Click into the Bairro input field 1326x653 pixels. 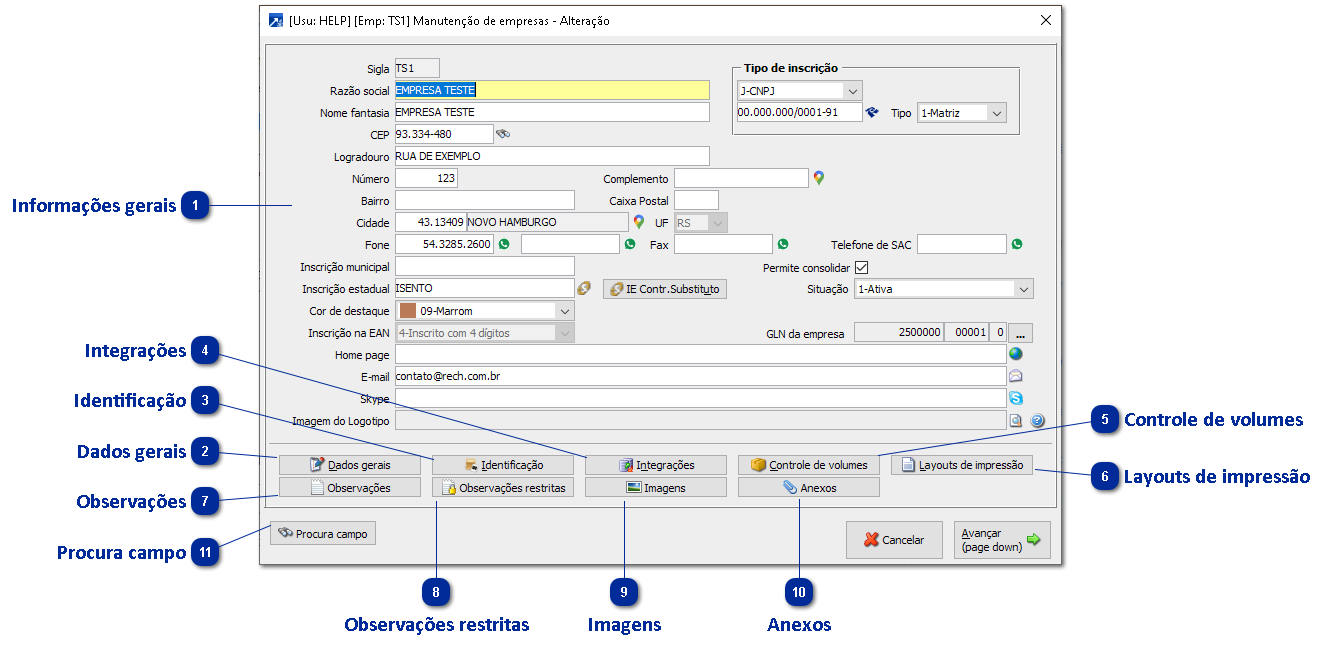tap(485, 200)
